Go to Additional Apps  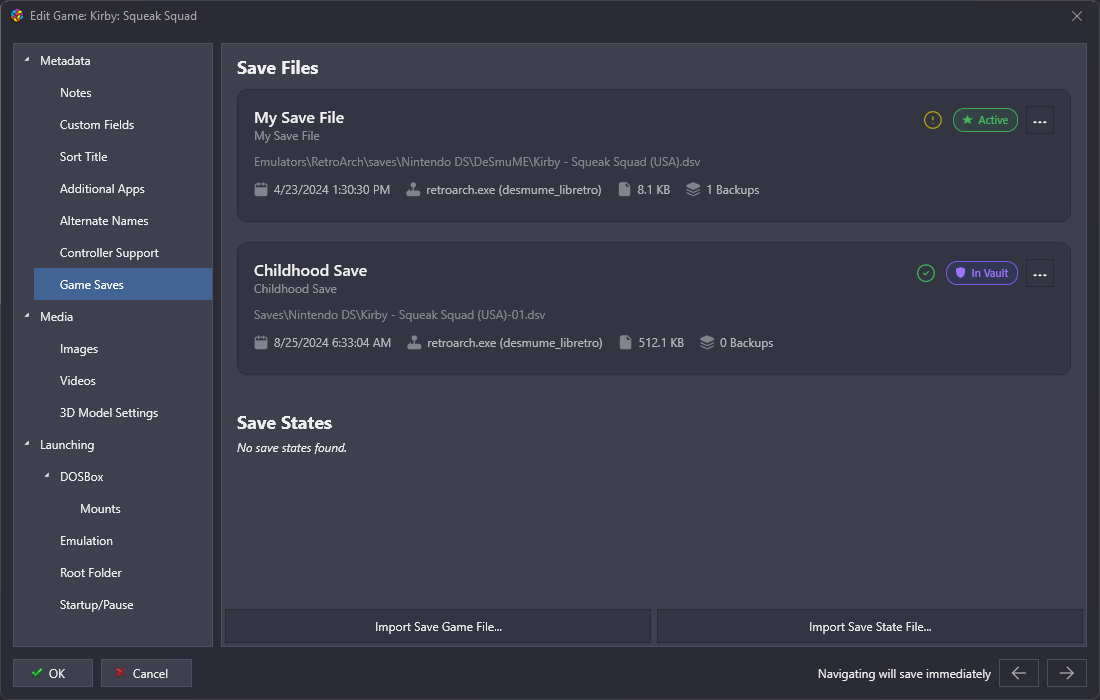102,189
